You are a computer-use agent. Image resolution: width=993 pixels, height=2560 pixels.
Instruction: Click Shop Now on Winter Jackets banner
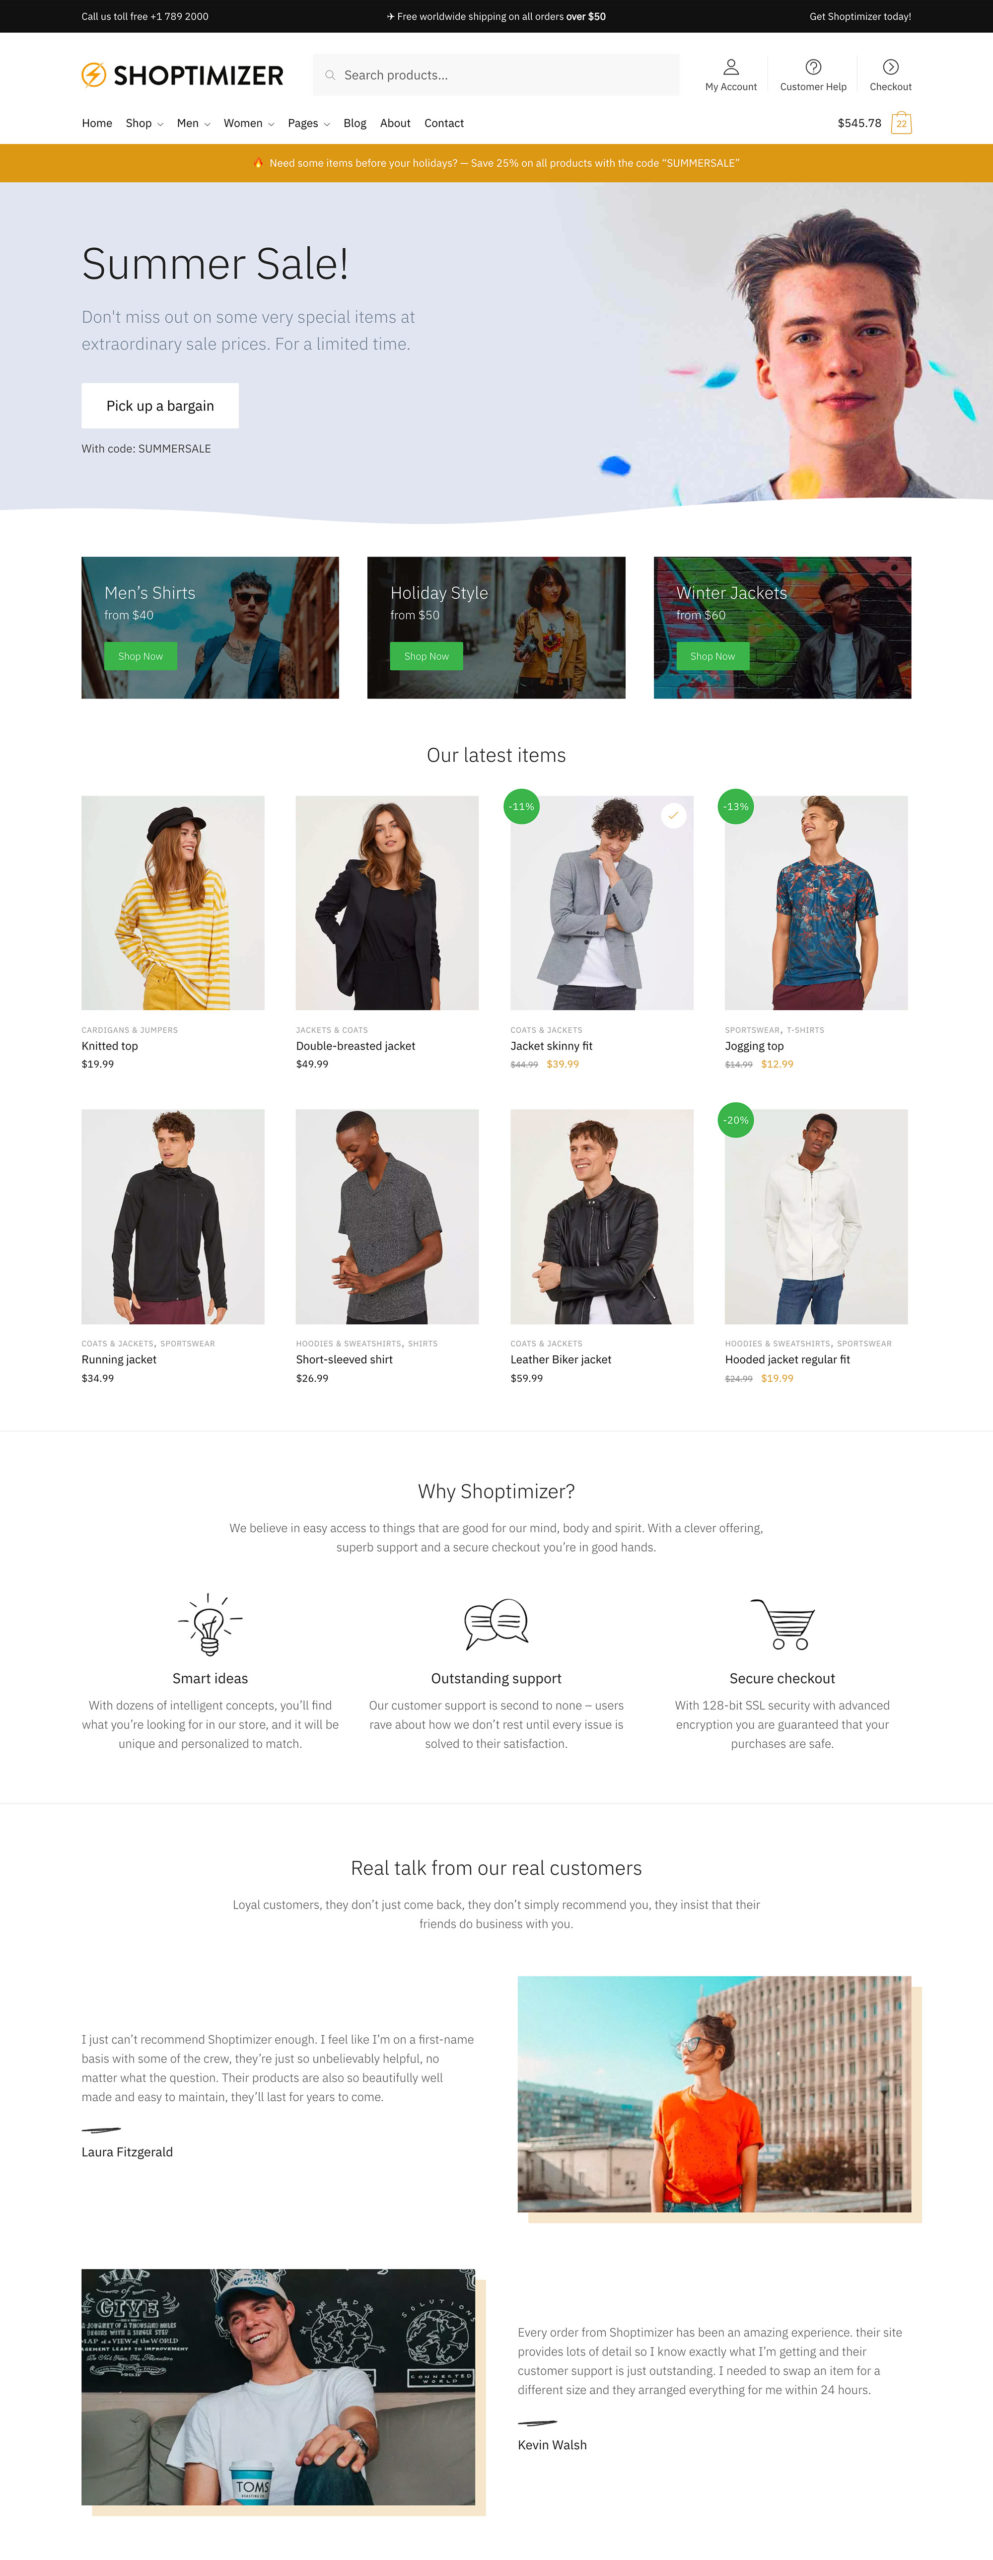coord(712,656)
